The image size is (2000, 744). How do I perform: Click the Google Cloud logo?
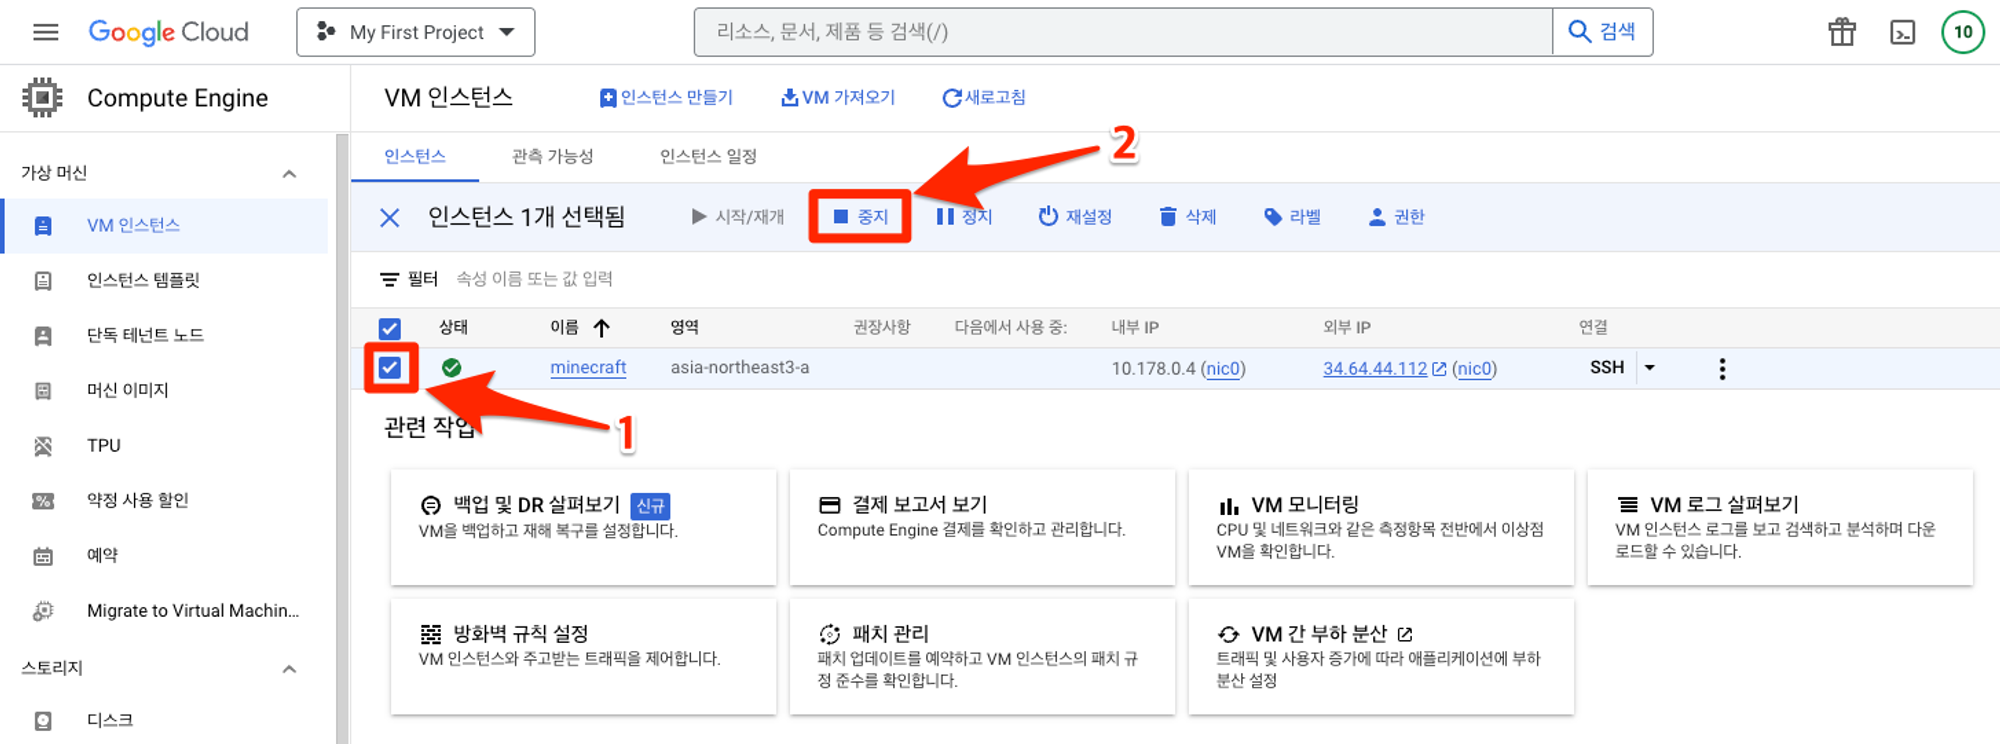(x=168, y=32)
